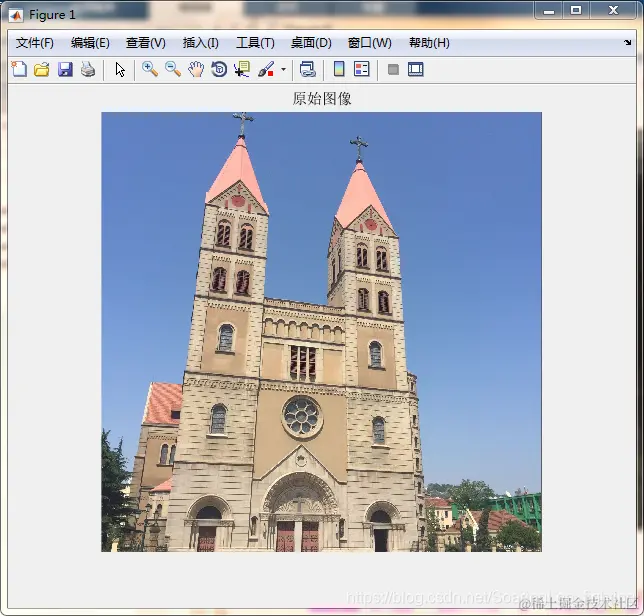This screenshot has width=644, height=616.
Task: Select the Brush data tool
Action: tap(266, 69)
